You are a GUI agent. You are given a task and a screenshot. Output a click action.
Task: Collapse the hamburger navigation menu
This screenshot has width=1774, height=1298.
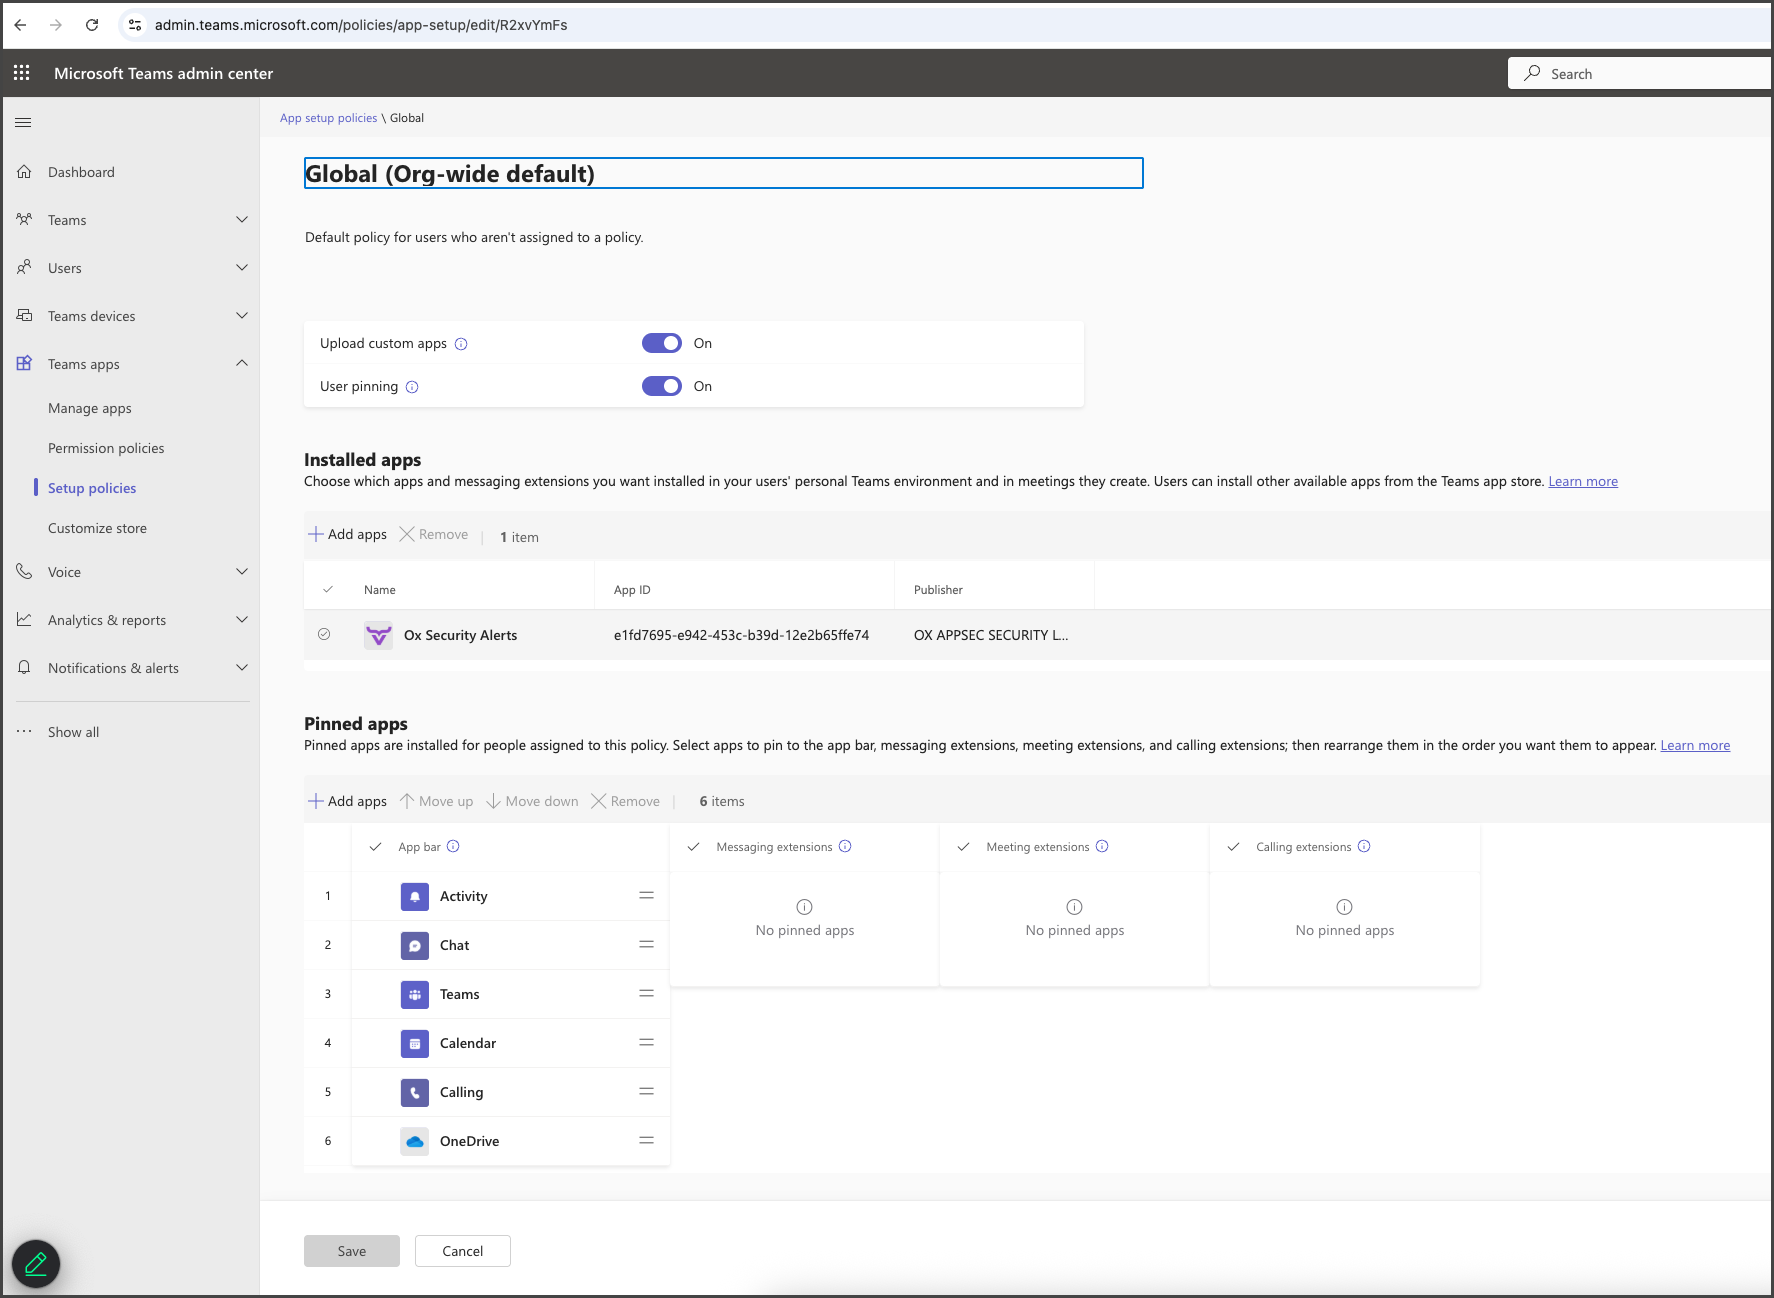[23, 122]
